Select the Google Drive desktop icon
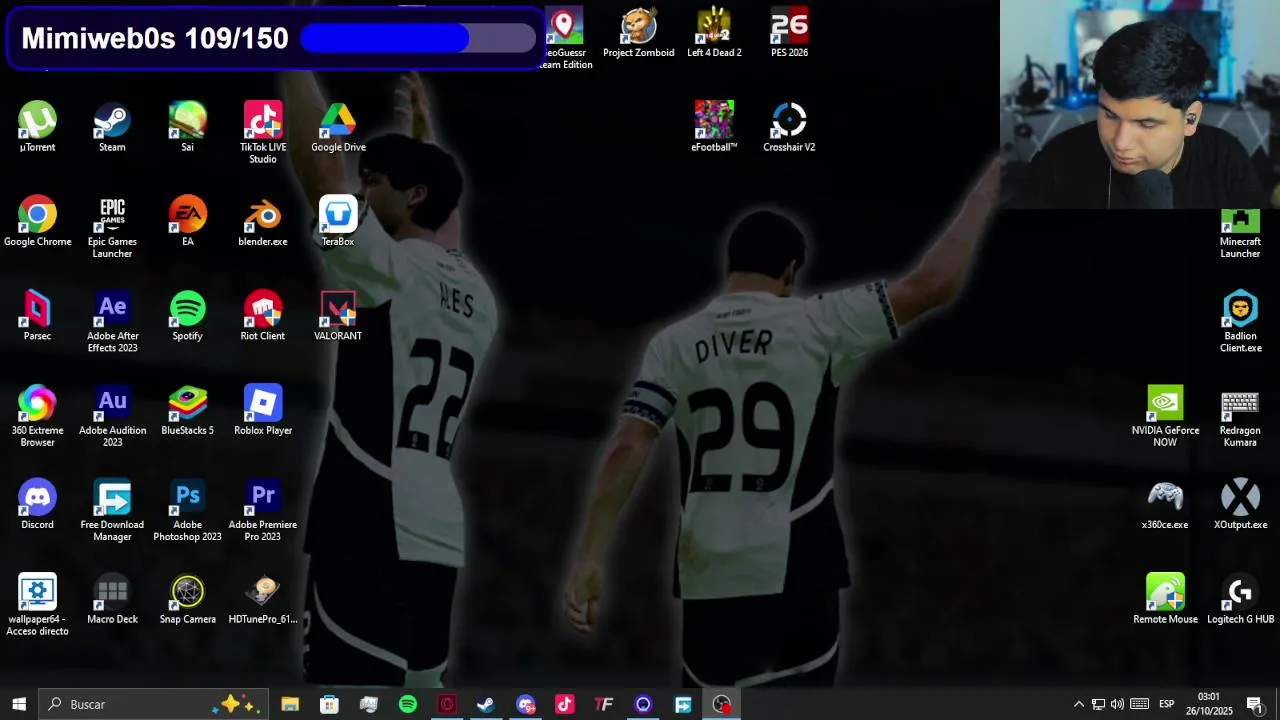 tap(338, 127)
